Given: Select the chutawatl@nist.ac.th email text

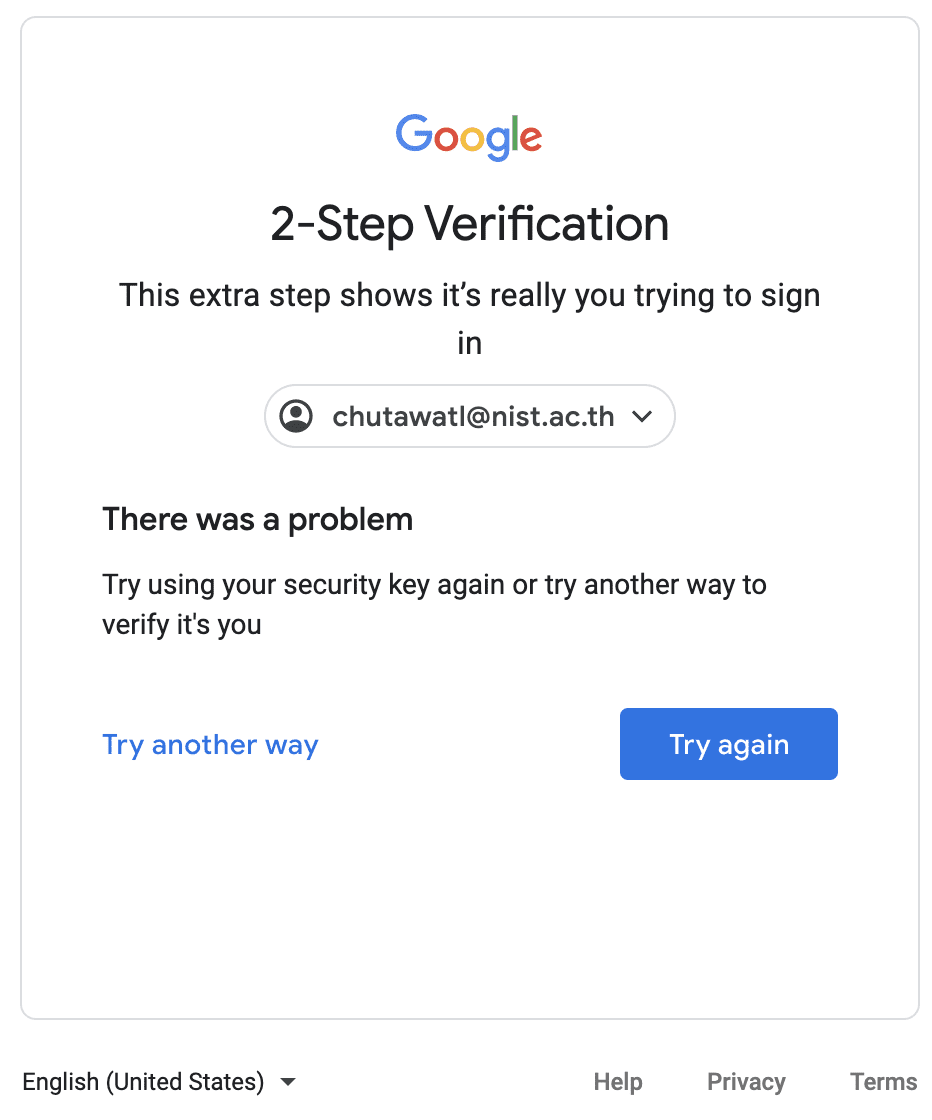Looking at the screenshot, I should click(x=473, y=416).
